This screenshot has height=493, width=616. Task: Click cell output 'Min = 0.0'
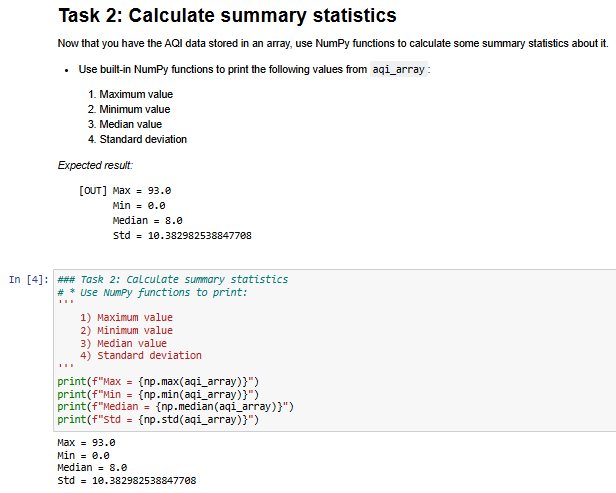point(83,456)
